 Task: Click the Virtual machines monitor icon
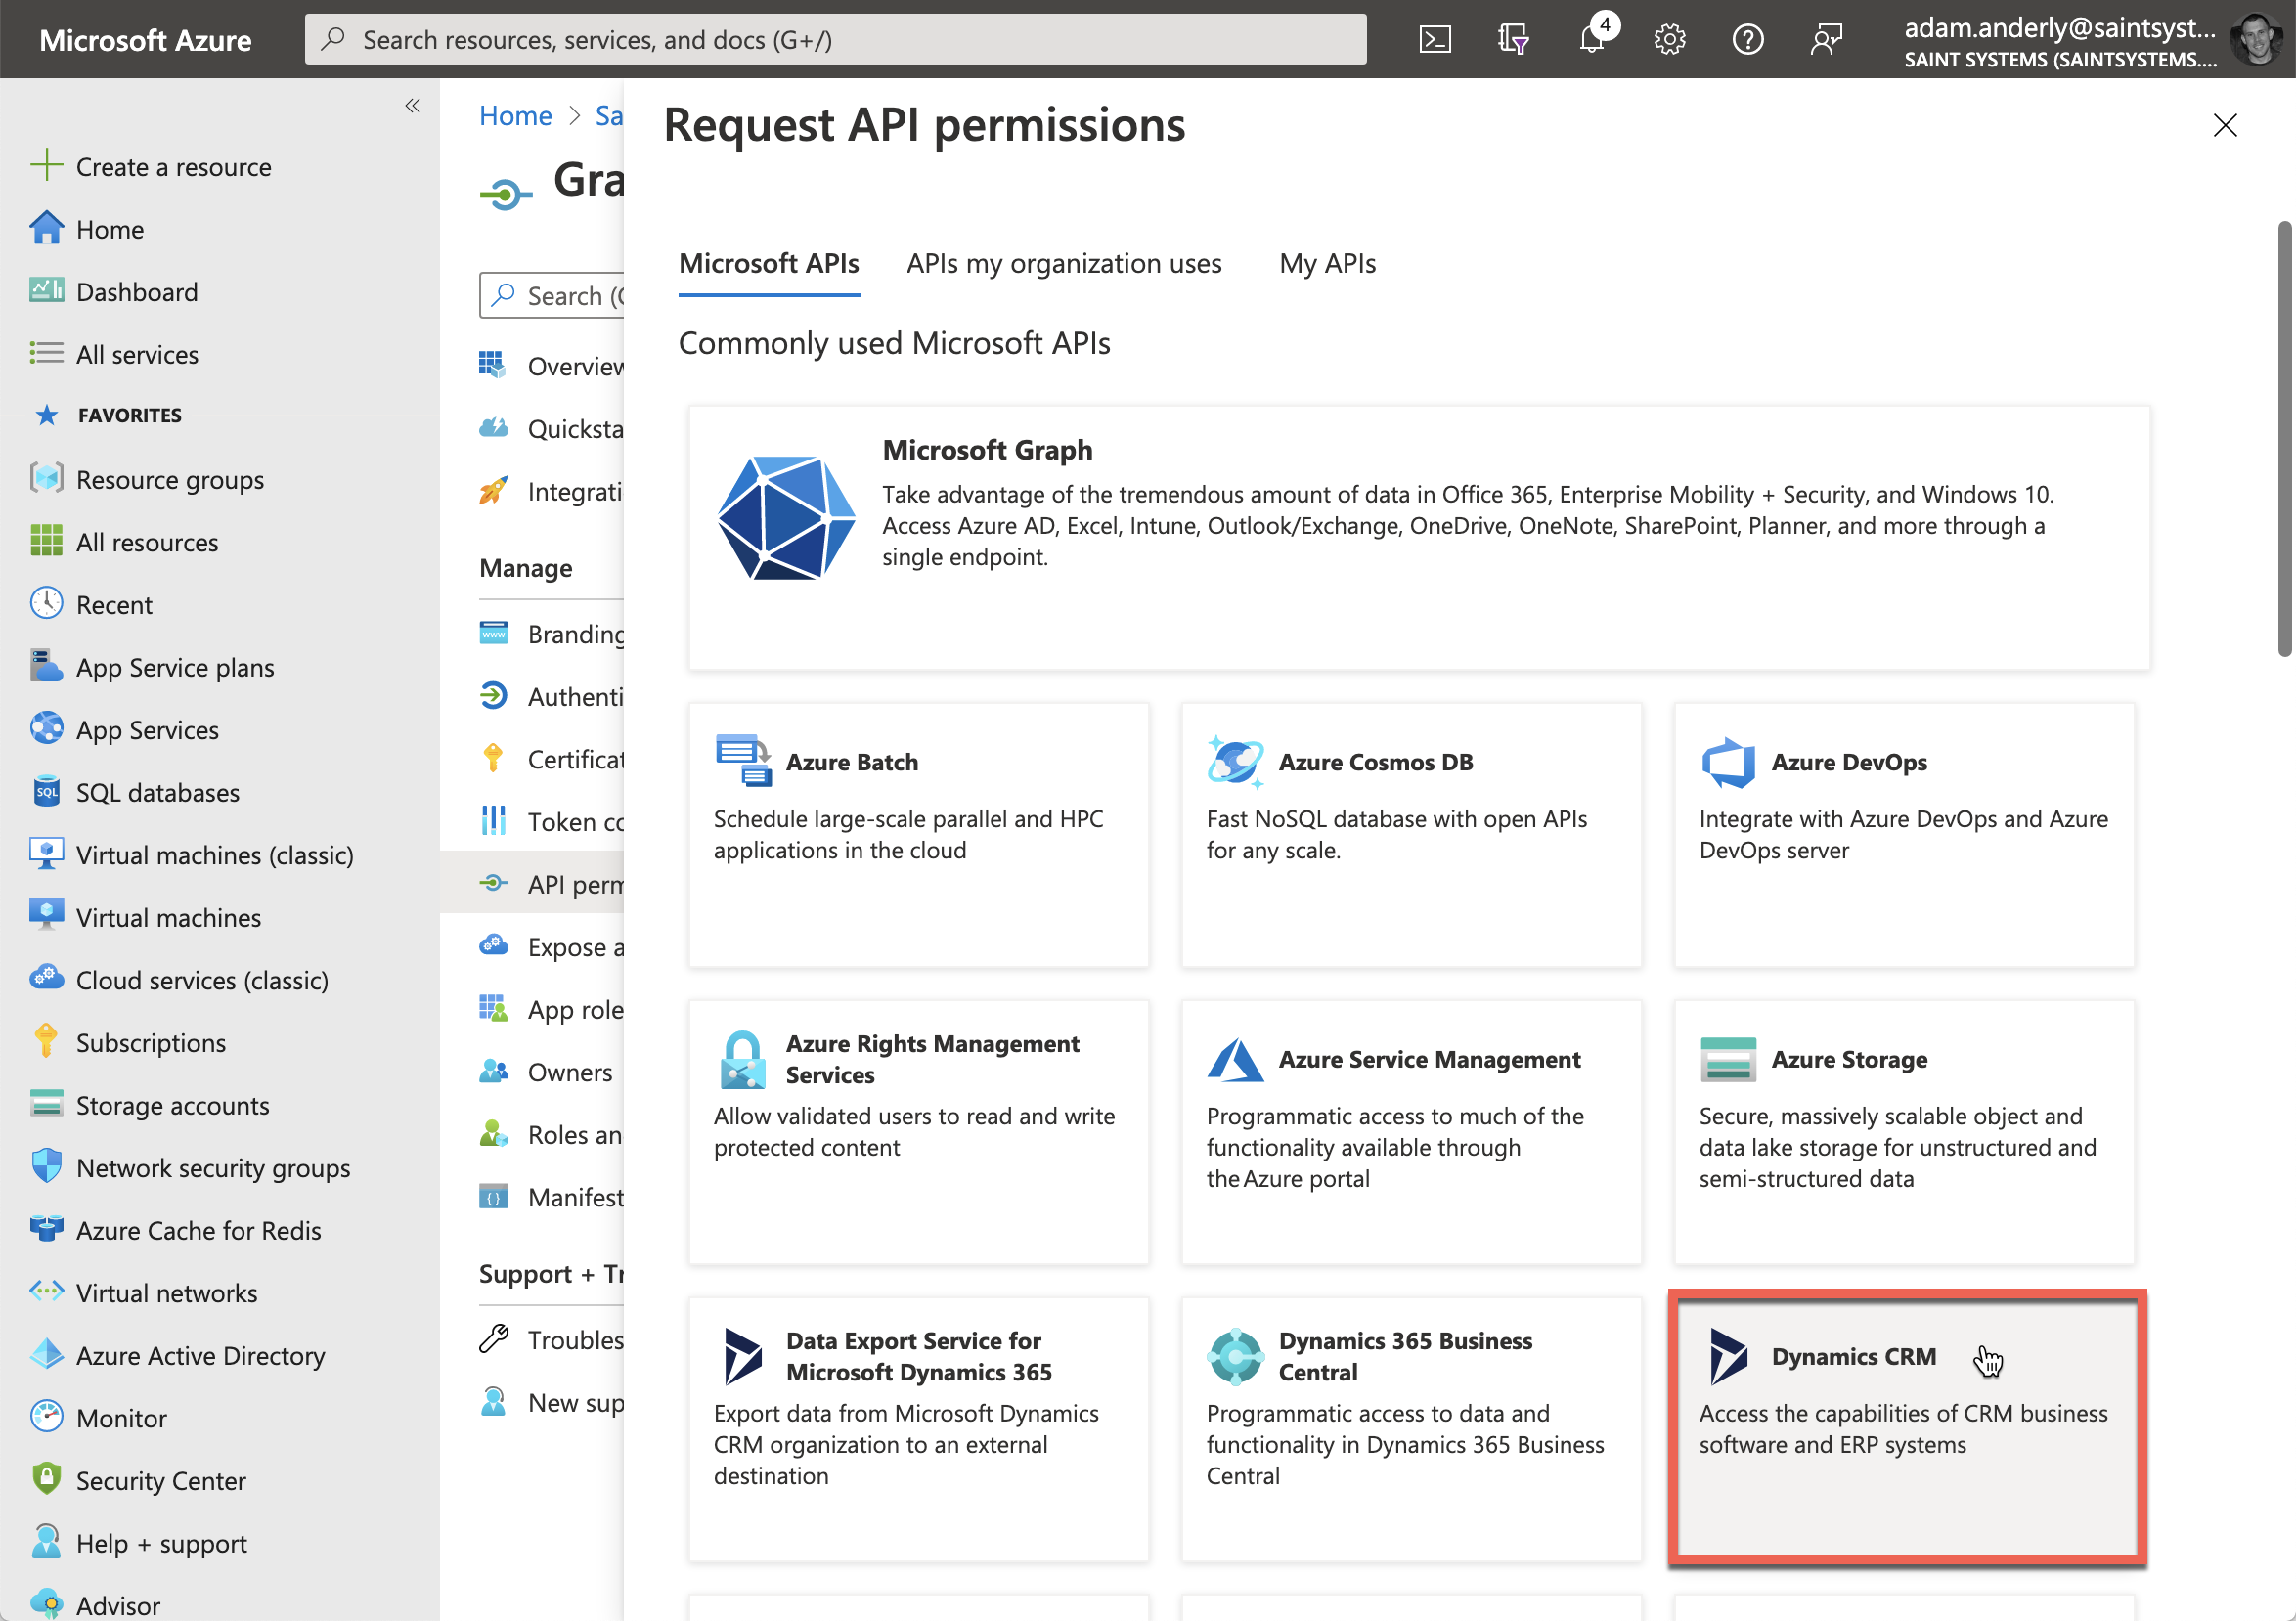46,916
